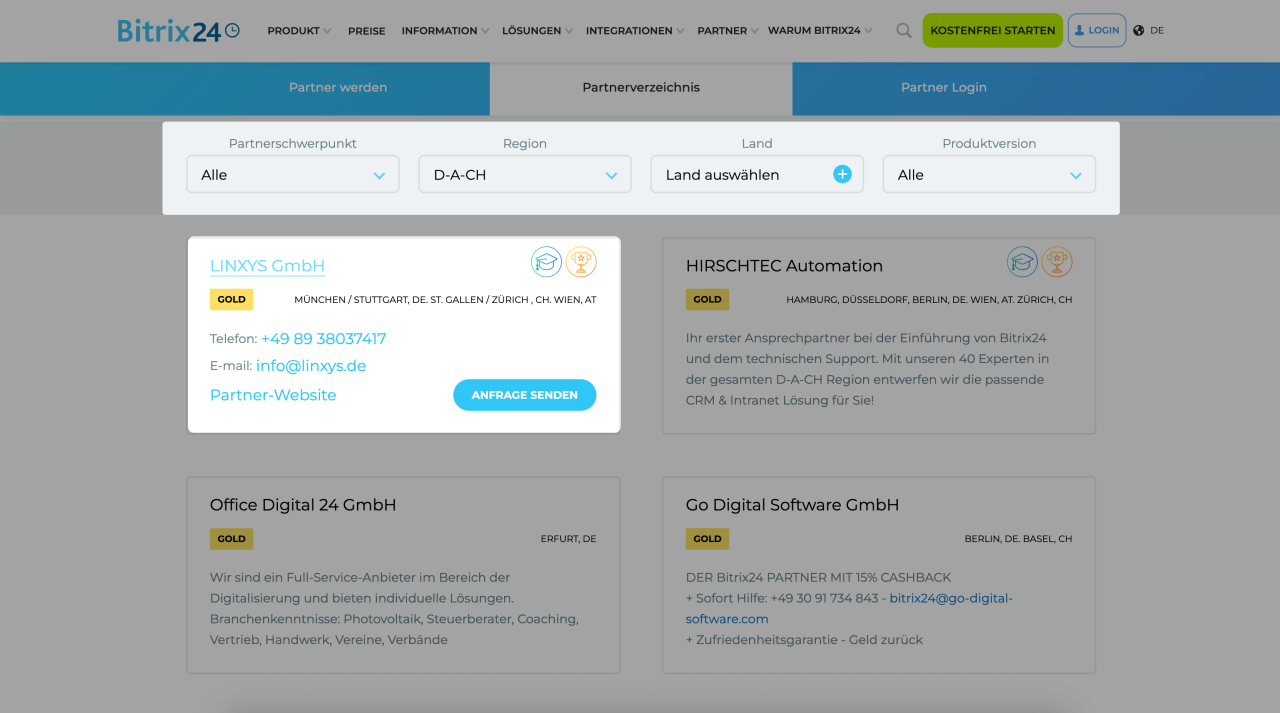Click HIRSCHTEC trophy award badge
The width and height of the screenshot is (1280, 713).
coord(1057,262)
